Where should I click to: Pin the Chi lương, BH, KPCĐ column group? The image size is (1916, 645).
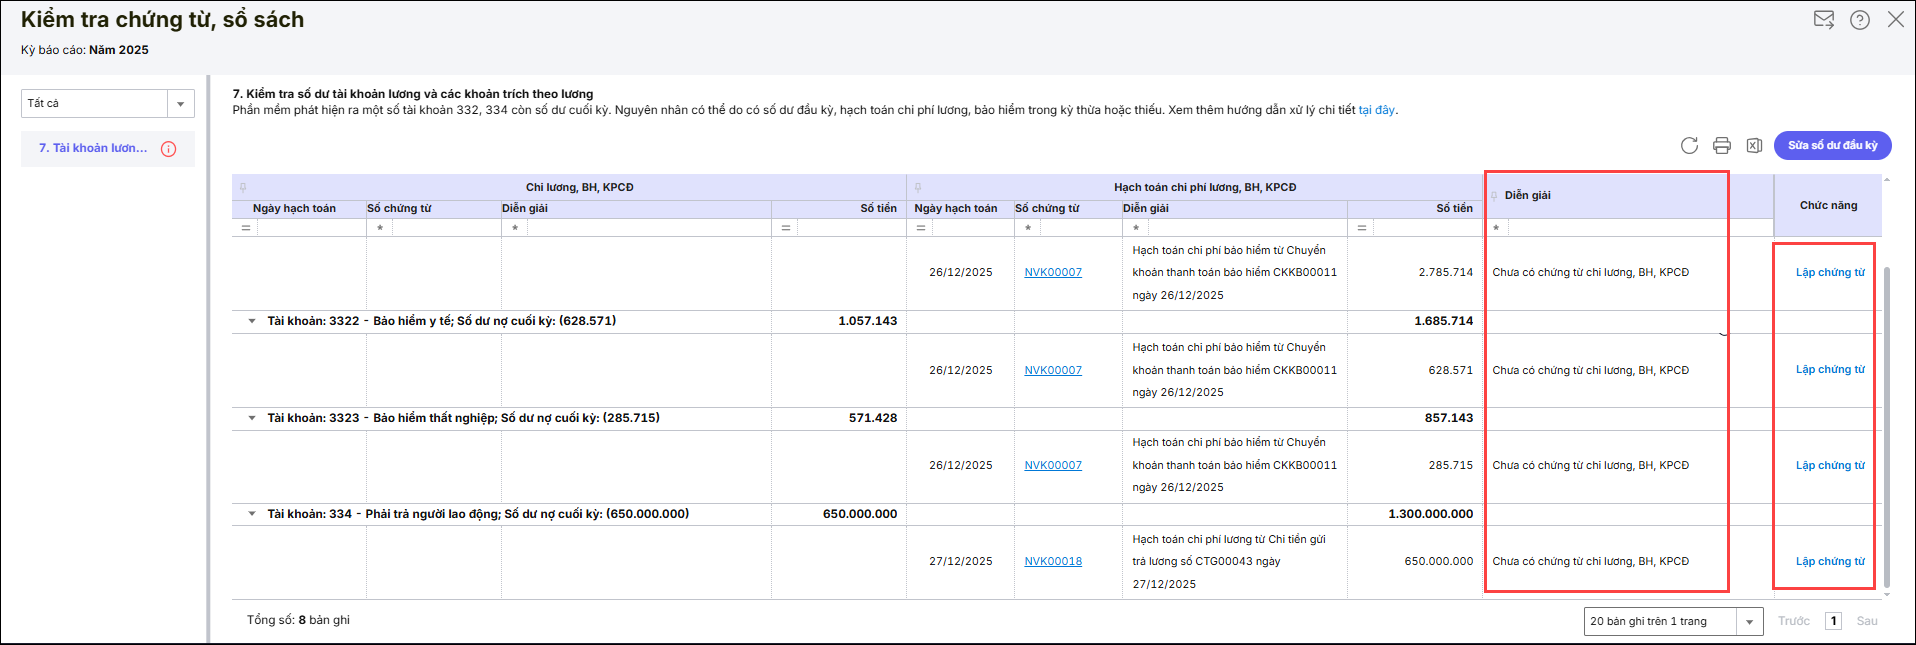243,187
